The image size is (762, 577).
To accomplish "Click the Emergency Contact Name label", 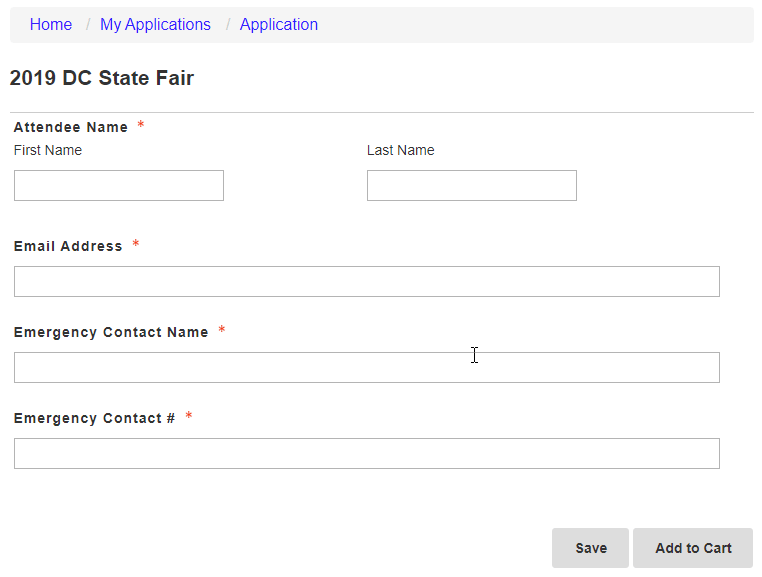I will point(111,332).
